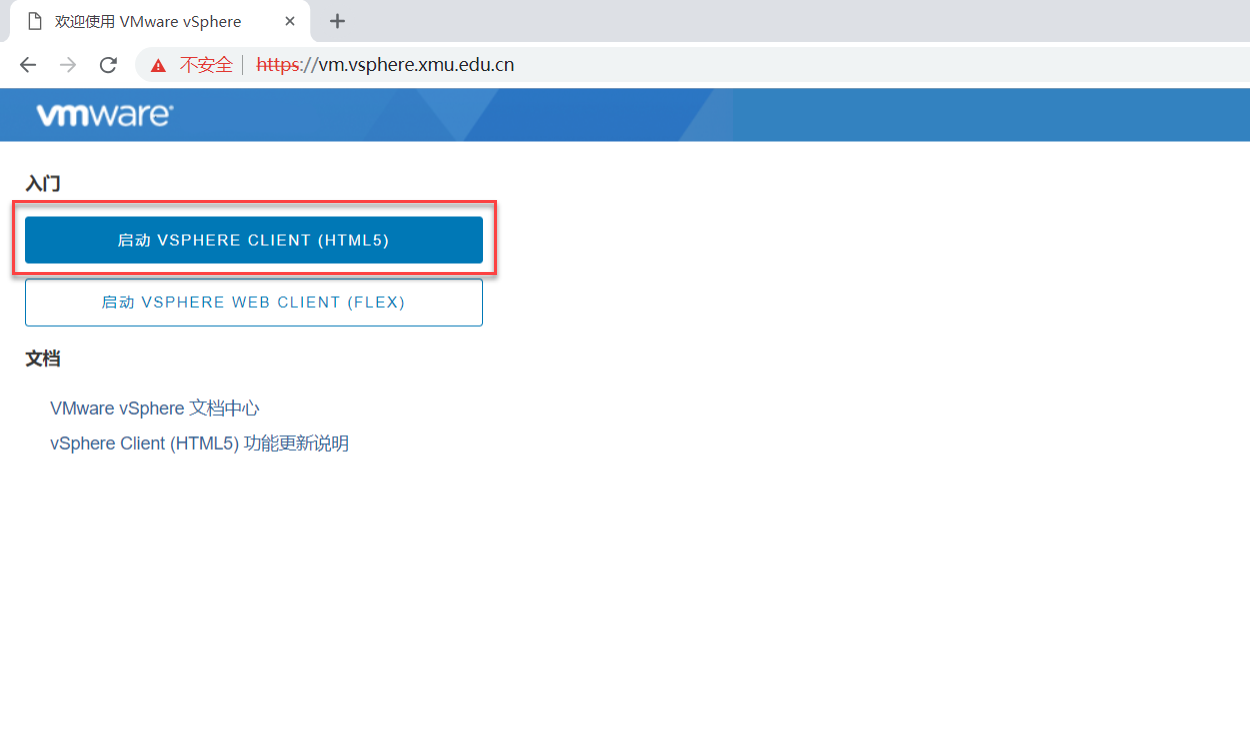Click the VMware logo in the header
The width and height of the screenshot is (1250, 750).
(104, 115)
